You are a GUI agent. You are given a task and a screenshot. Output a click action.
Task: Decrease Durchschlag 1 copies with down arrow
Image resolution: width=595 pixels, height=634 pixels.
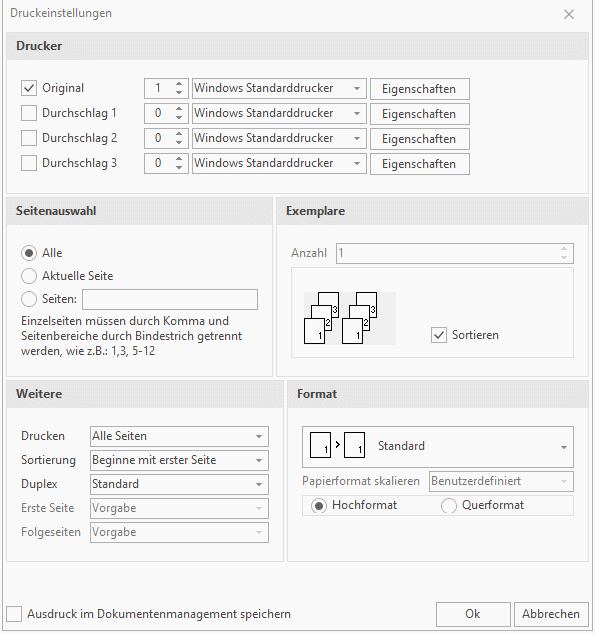point(179,118)
